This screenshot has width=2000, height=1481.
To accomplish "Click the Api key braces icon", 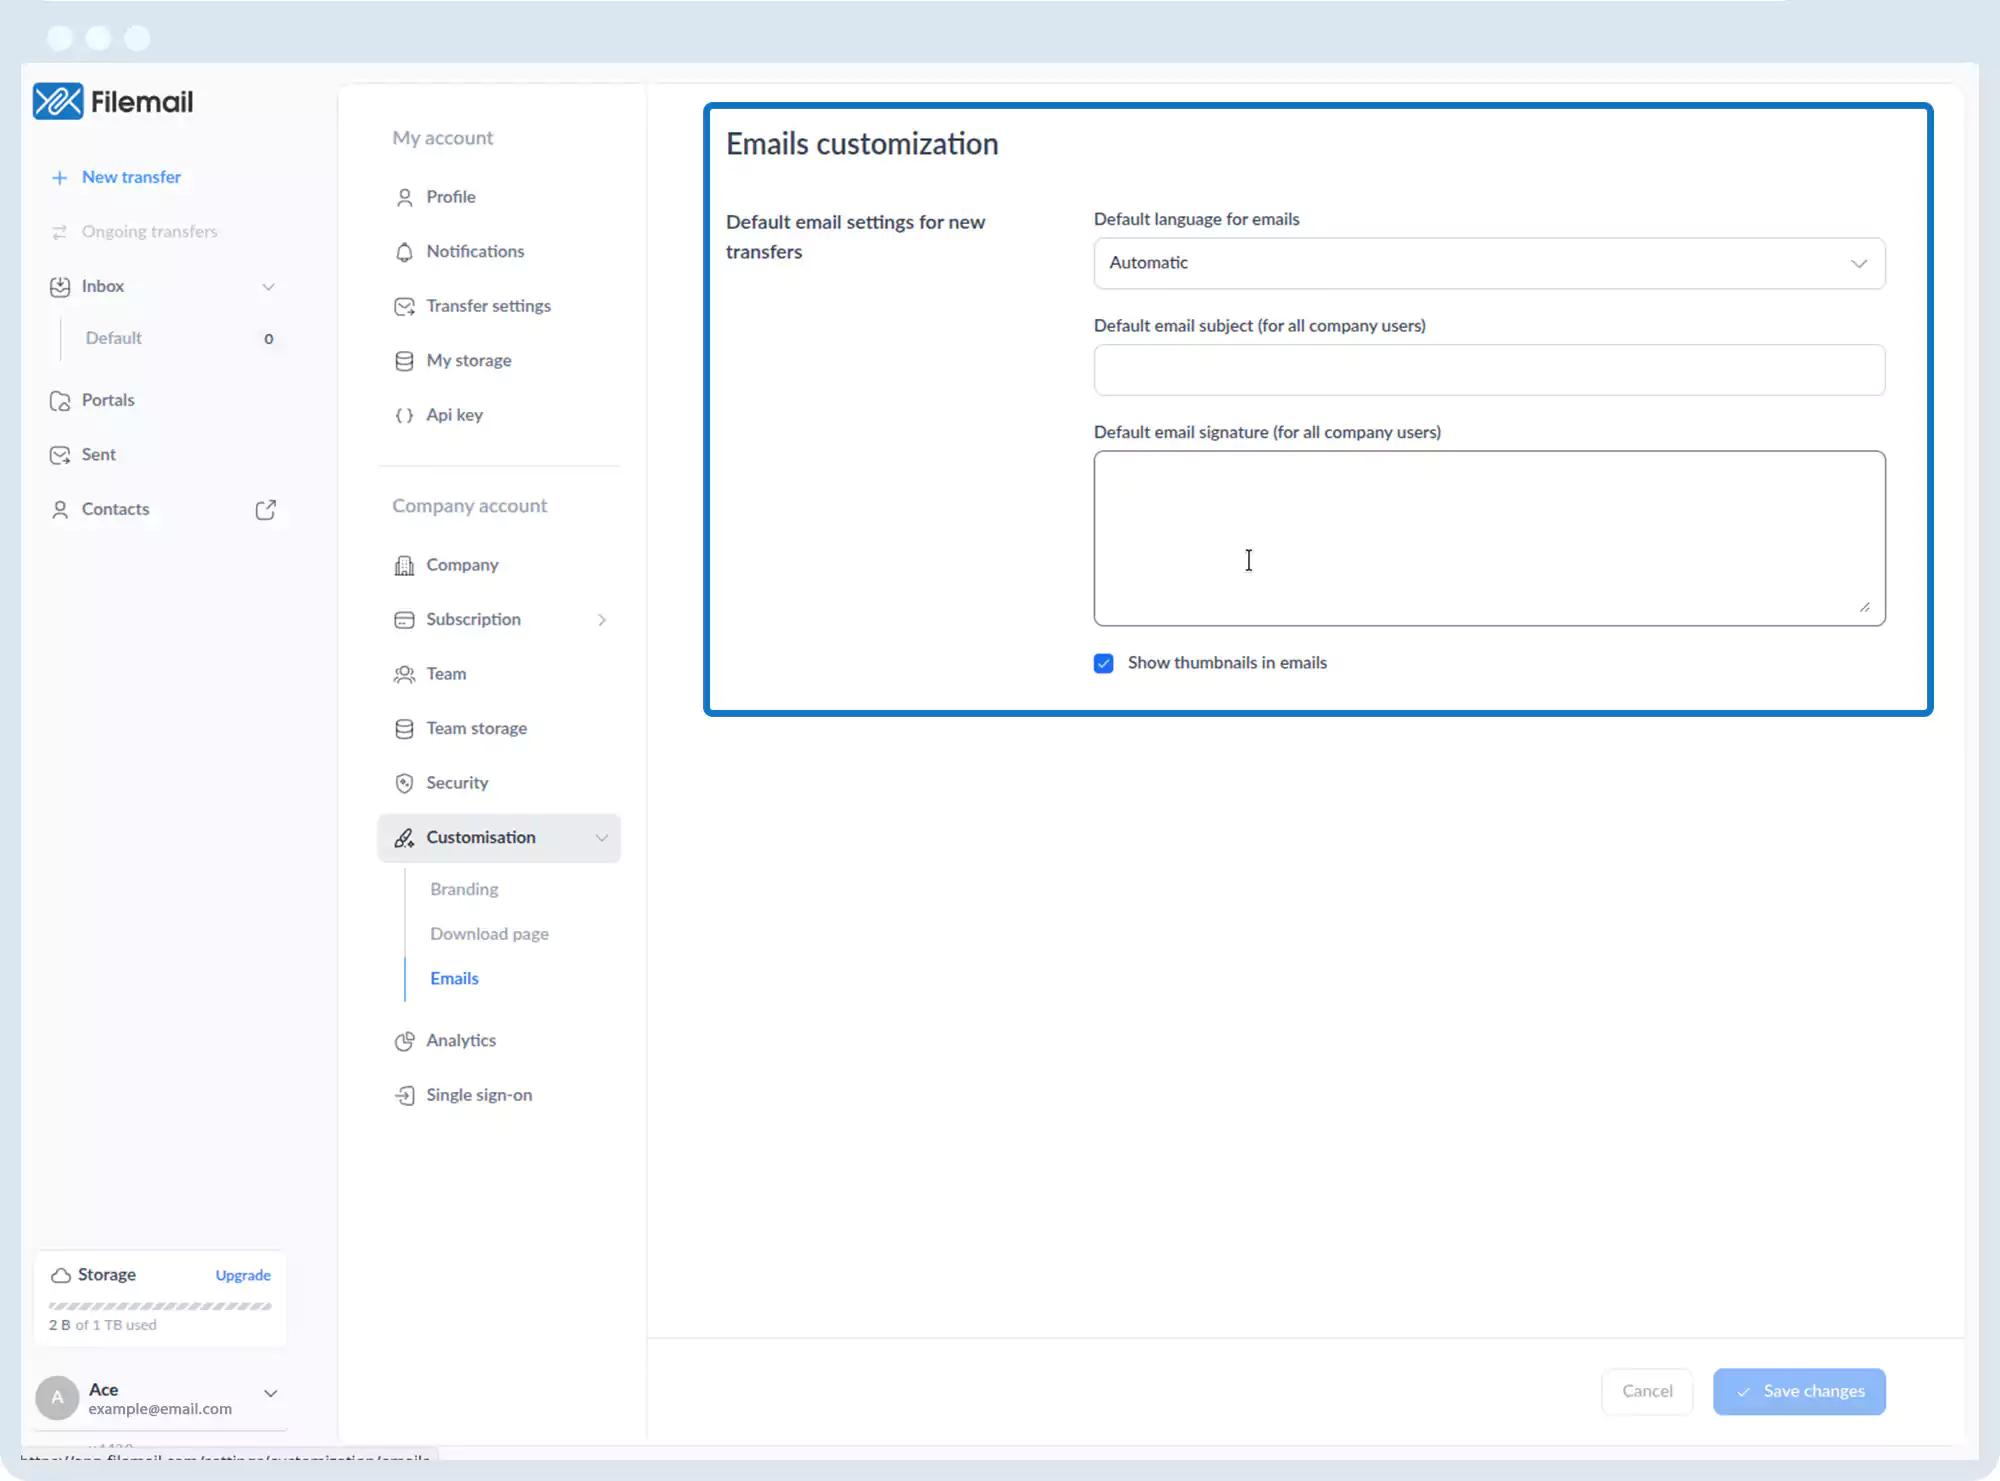I will [x=404, y=415].
